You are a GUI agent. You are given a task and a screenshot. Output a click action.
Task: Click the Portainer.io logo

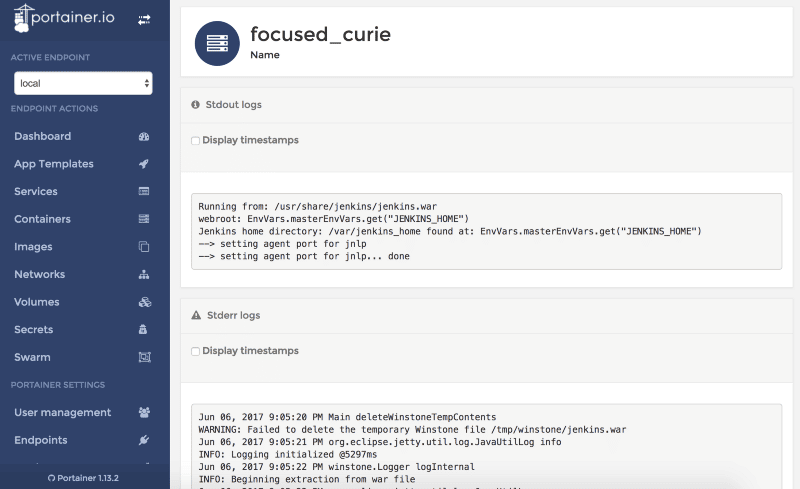coord(64,20)
